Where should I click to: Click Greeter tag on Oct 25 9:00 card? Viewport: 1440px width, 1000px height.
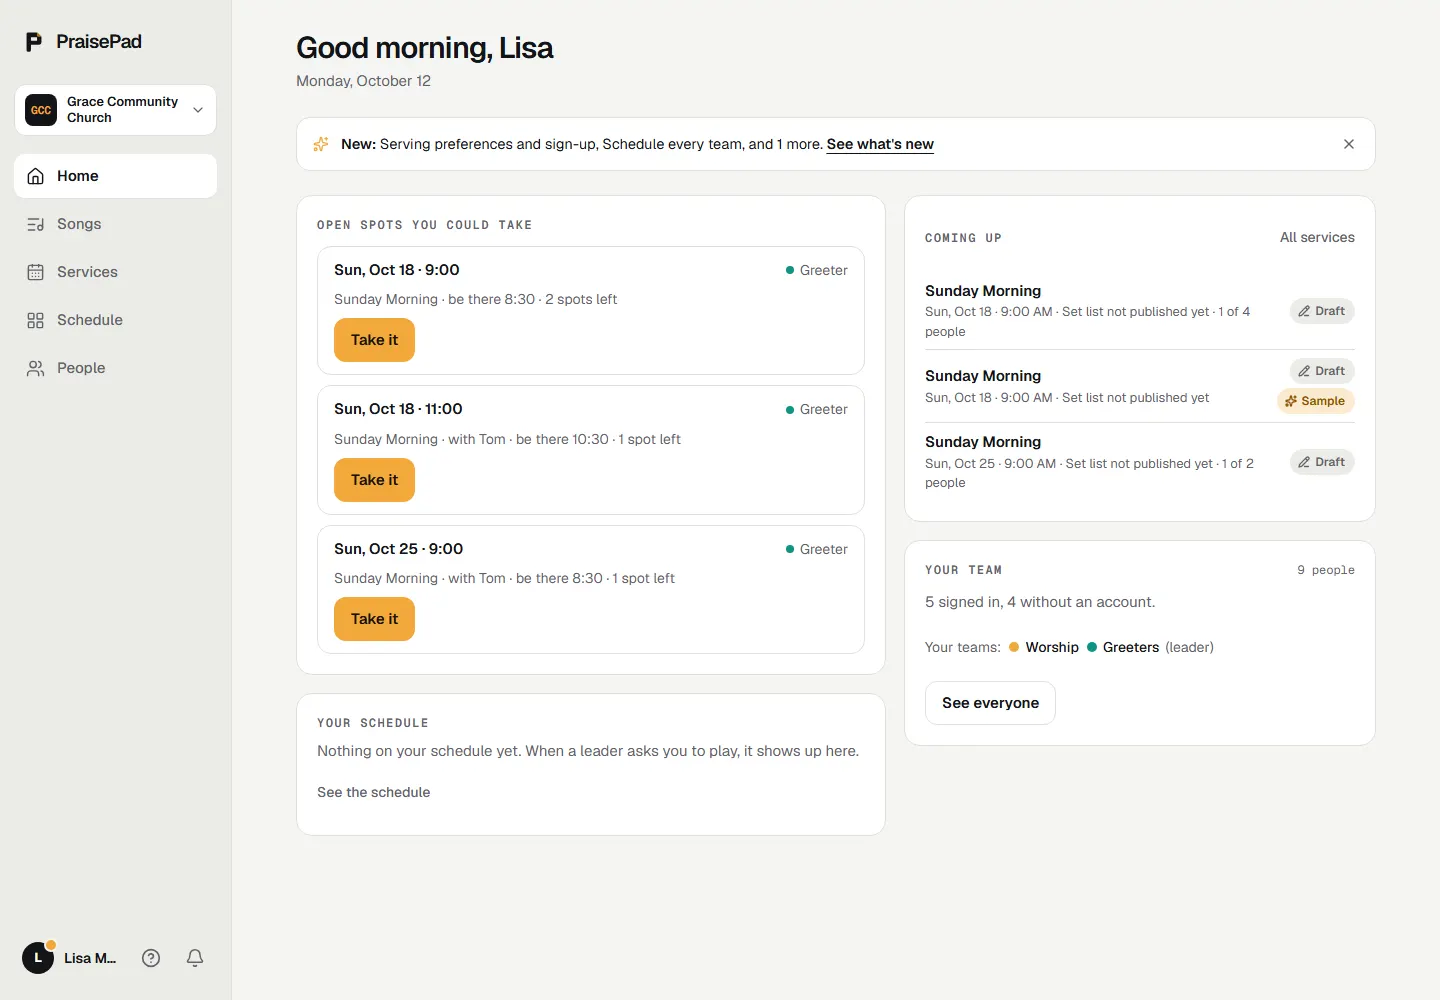pos(817,549)
